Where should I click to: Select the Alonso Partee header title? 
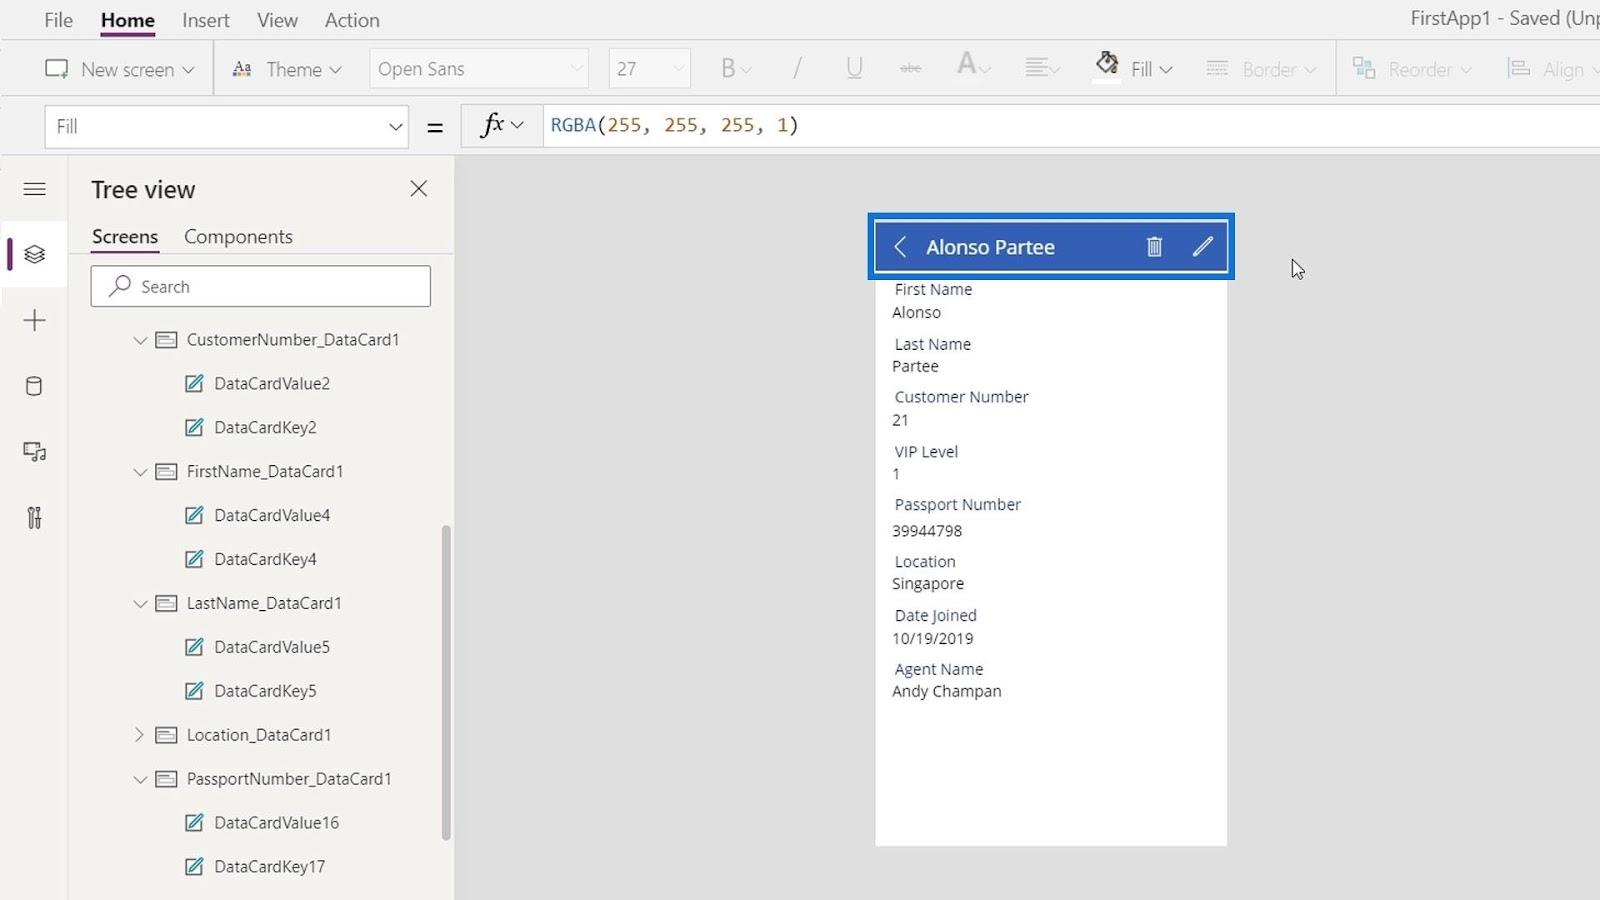pyautogui.click(x=990, y=247)
